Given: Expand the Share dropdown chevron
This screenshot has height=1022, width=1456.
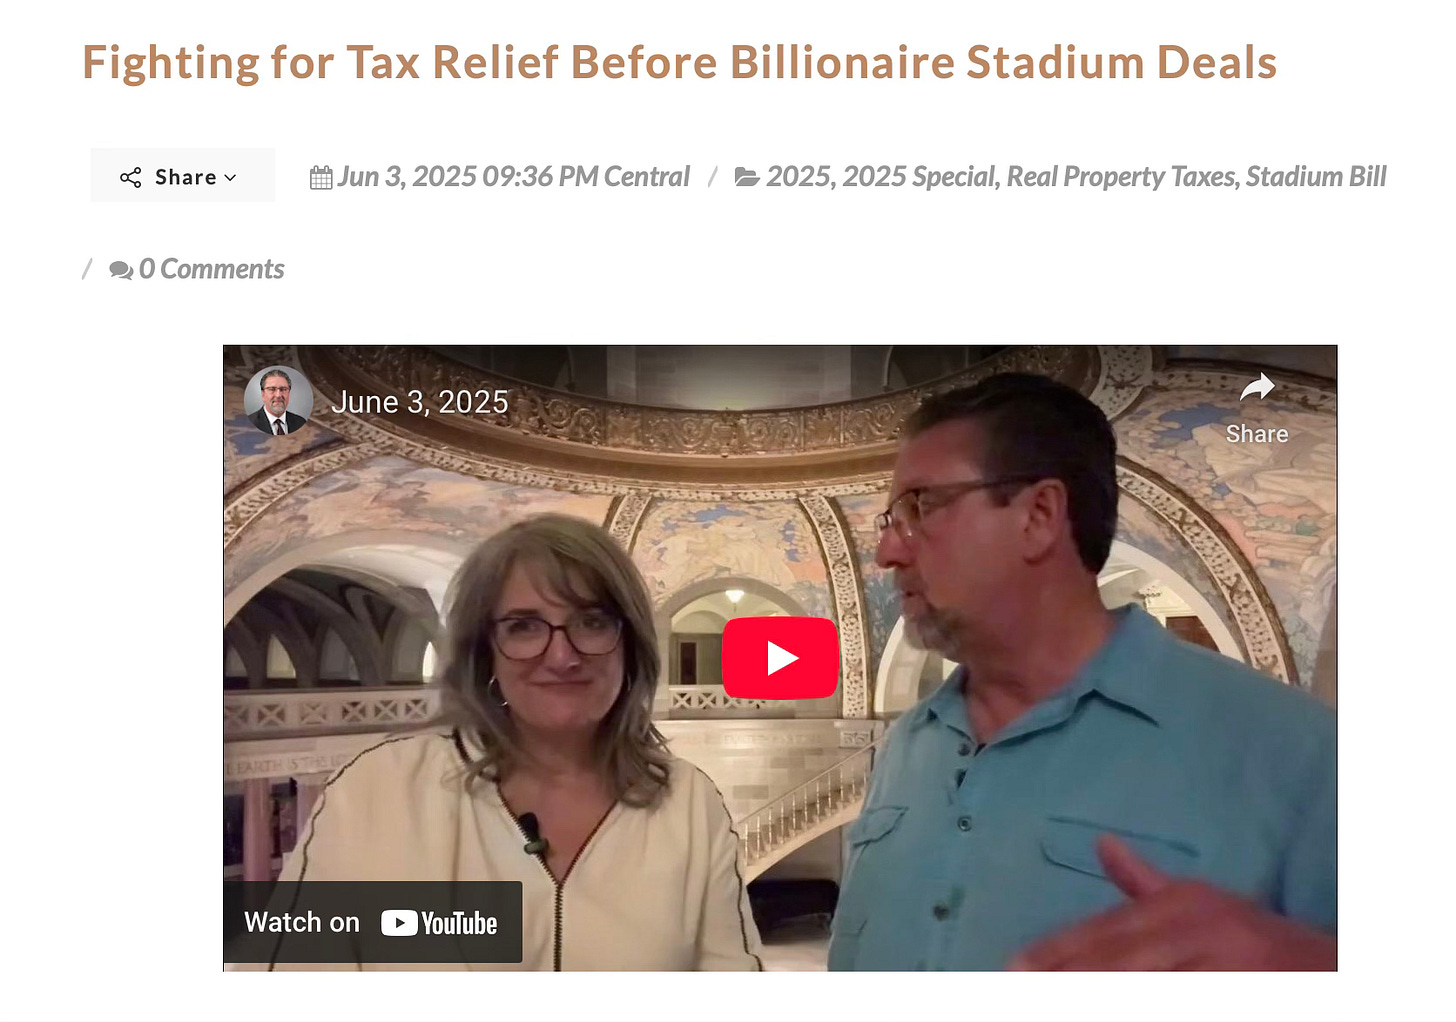Looking at the screenshot, I should tap(231, 178).
